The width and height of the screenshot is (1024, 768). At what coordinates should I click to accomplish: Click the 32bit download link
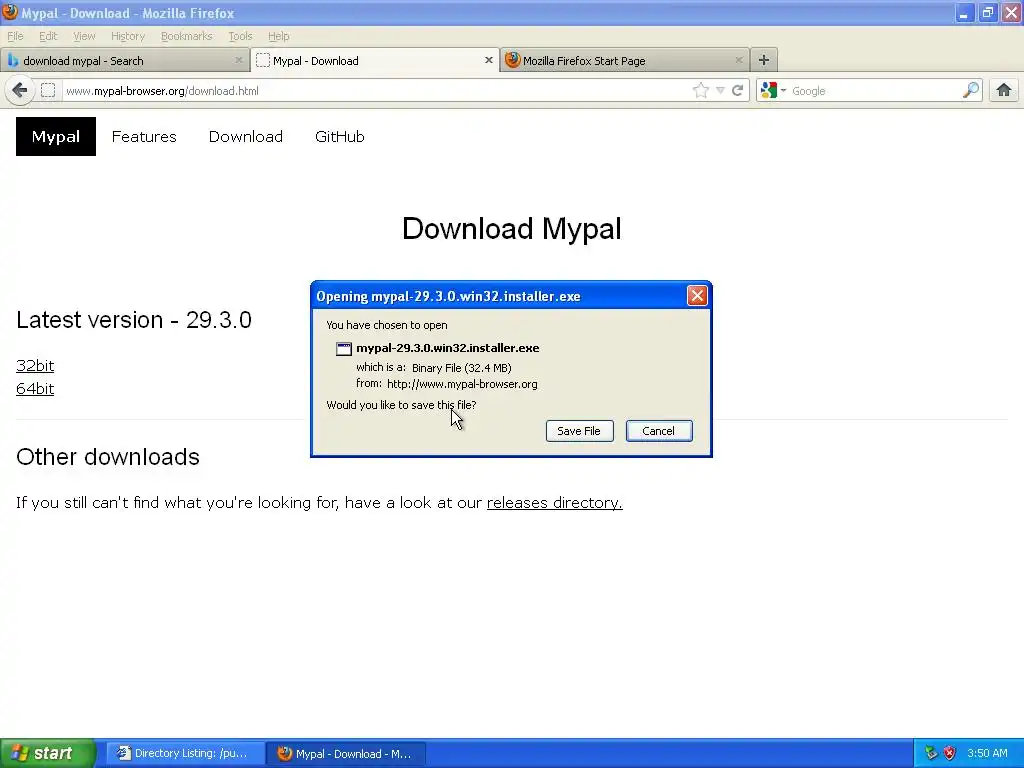[35, 366]
